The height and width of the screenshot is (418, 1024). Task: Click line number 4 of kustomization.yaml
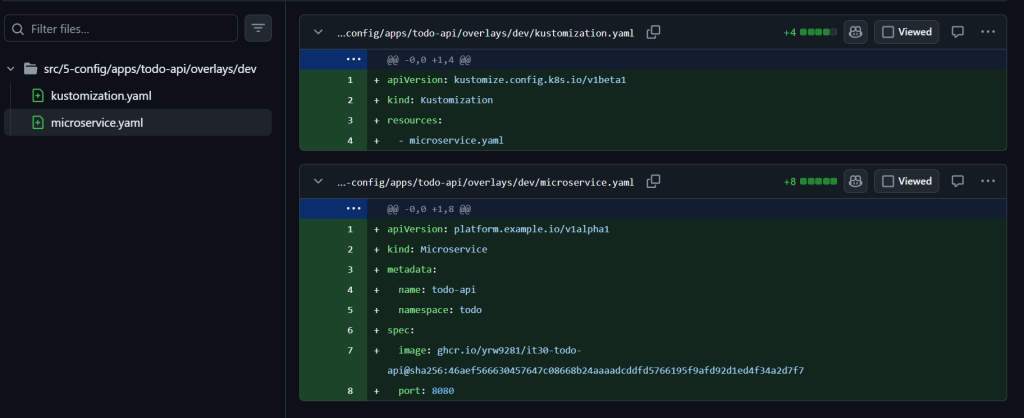(350, 140)
